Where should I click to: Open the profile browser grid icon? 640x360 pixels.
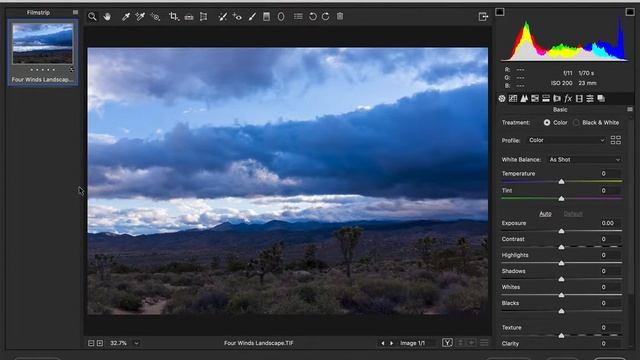click(616, 140)
